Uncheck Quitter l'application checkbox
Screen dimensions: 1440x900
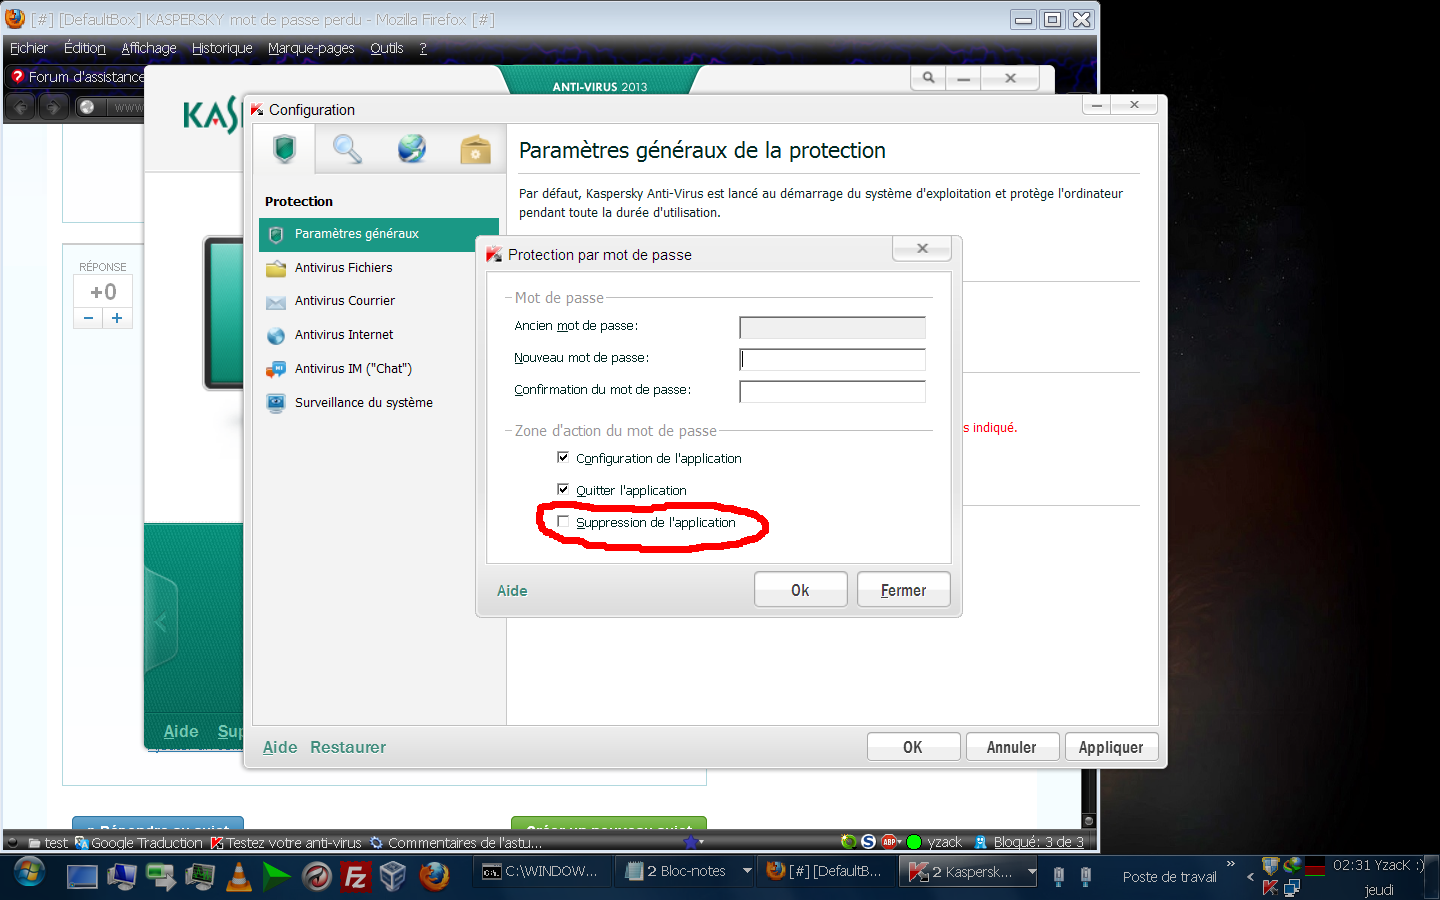[x=563, y=489]
